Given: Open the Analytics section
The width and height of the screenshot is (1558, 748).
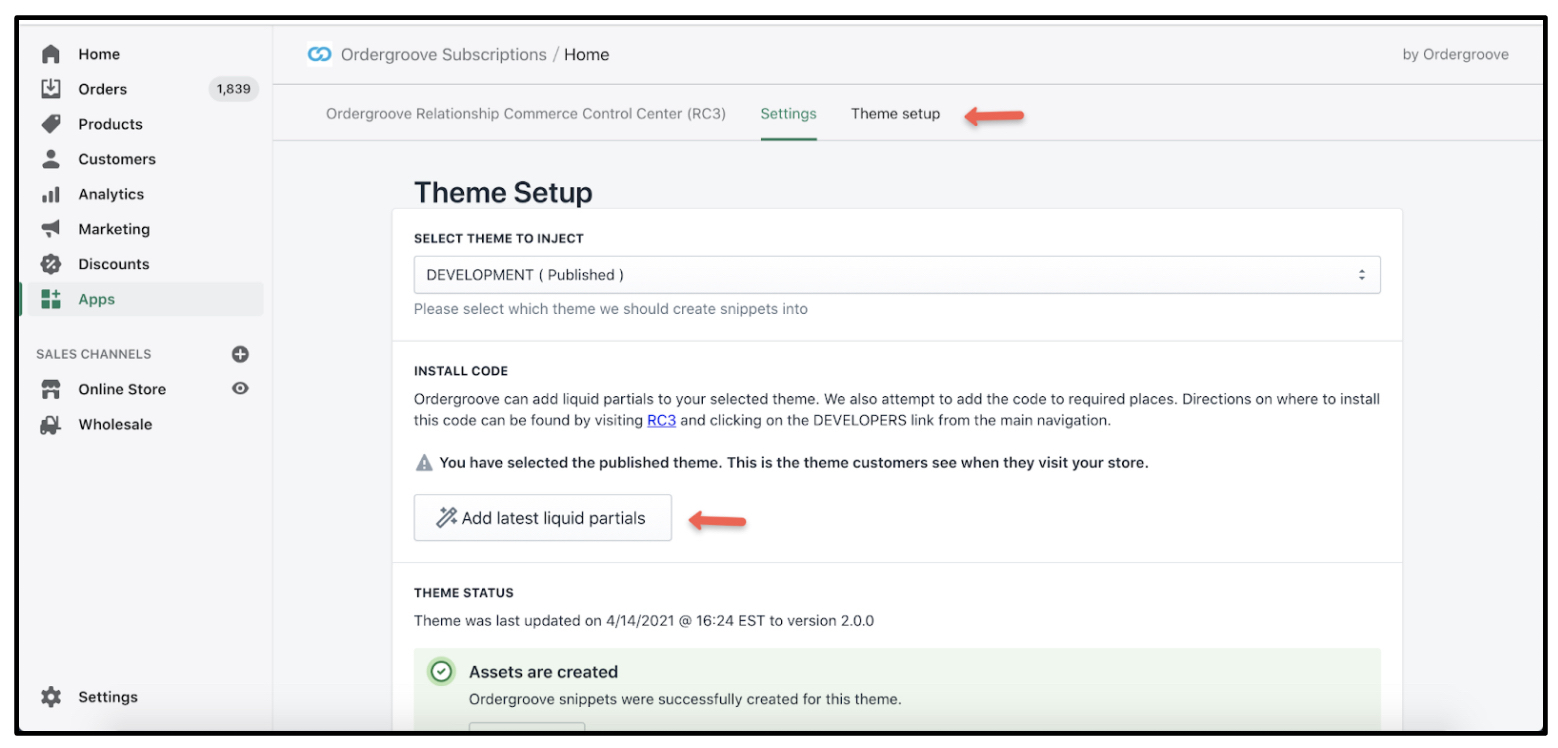Looking at the screenshot, I should pos(110,193).
